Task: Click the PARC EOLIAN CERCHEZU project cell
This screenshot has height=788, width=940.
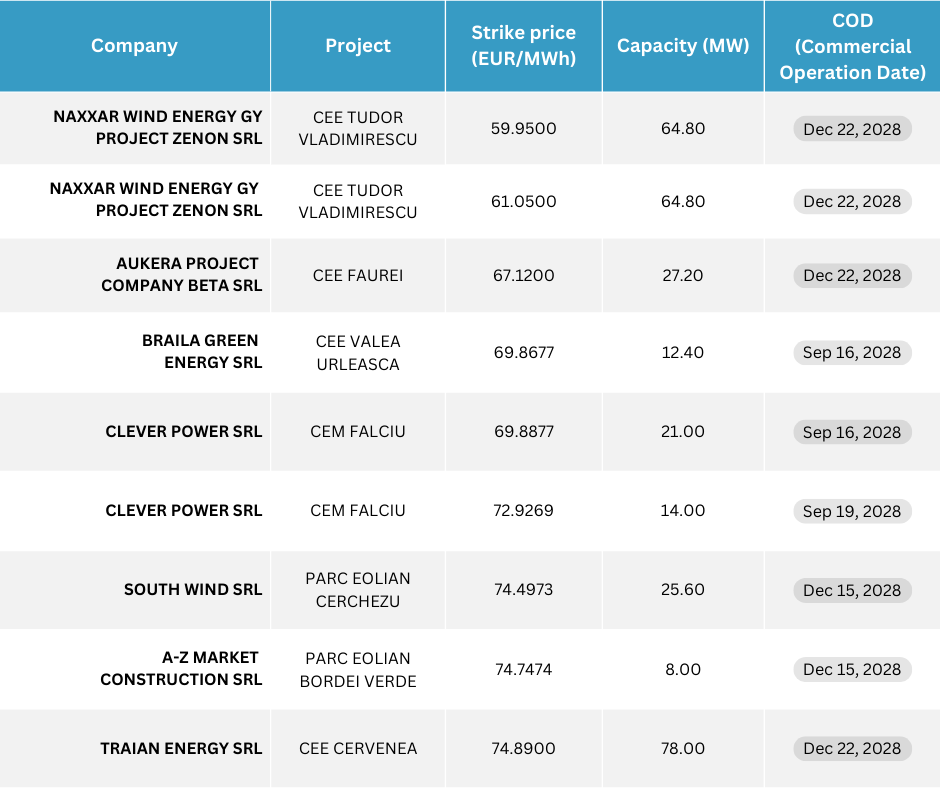Action: point(358,590)
